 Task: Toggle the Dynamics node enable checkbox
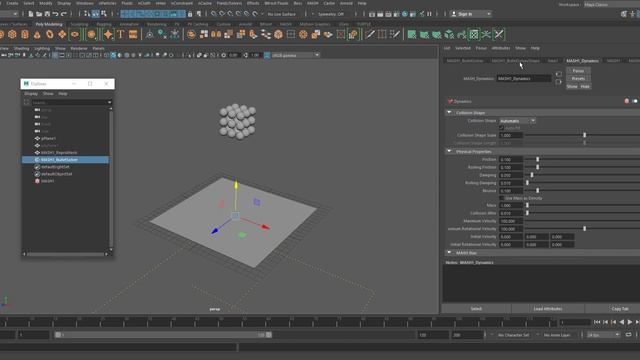450,101
